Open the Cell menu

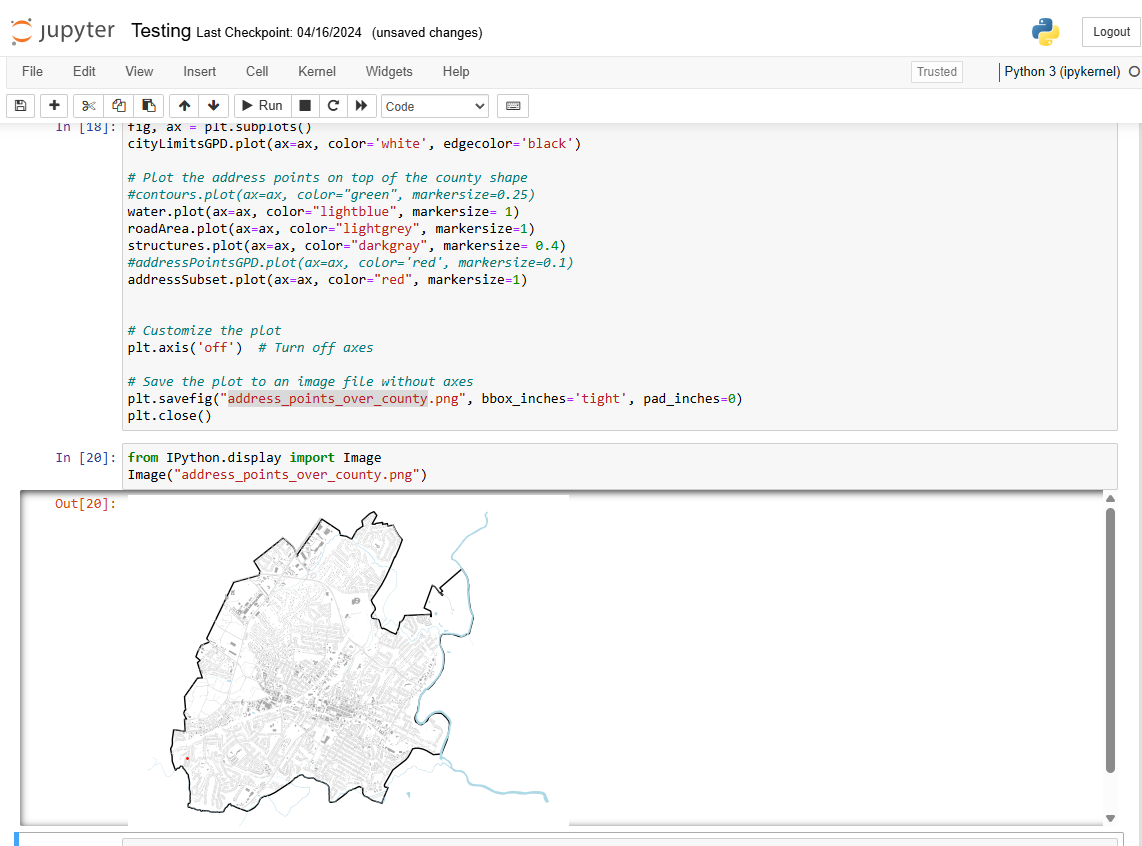tap(257, 71)
